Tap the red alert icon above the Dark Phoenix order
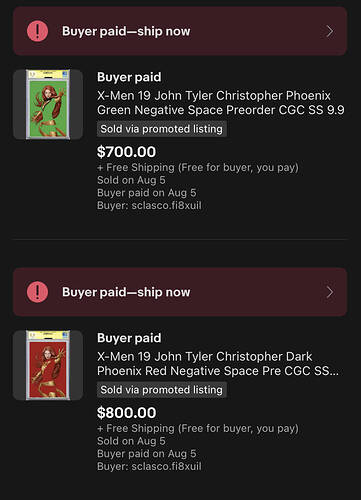This screenshot has height=500, width=361. [37, 292]
